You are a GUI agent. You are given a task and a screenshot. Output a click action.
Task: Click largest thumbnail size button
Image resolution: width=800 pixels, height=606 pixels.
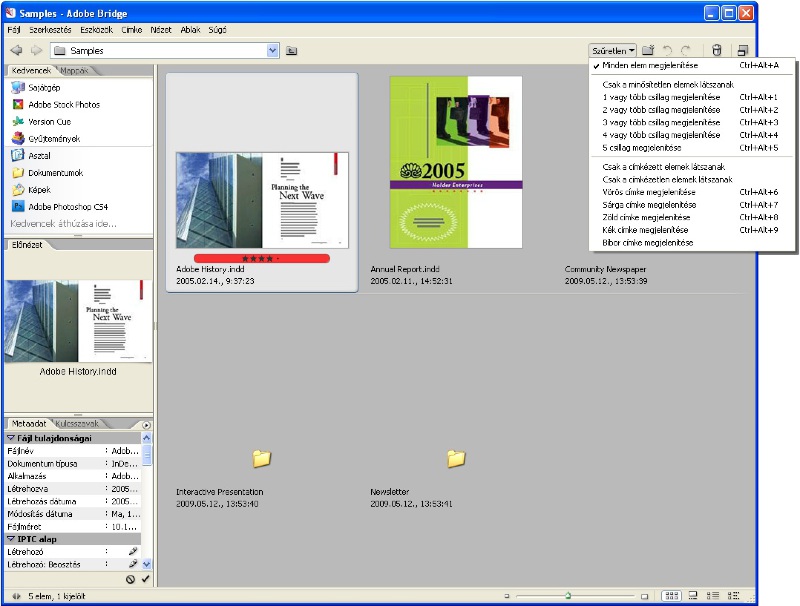[x=644, y=596]
